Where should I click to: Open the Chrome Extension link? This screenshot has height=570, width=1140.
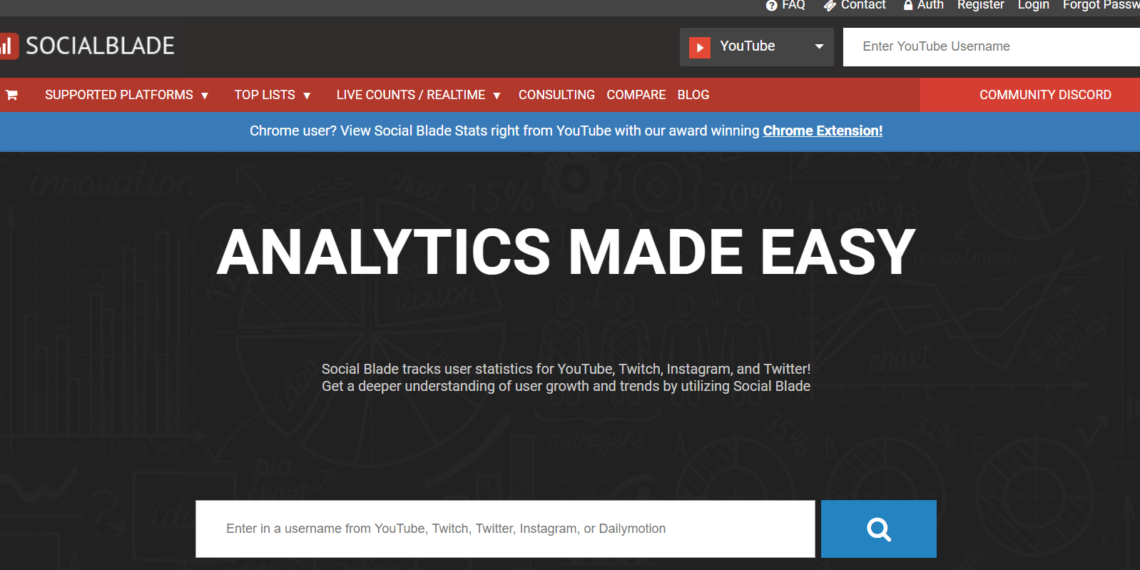822,131
